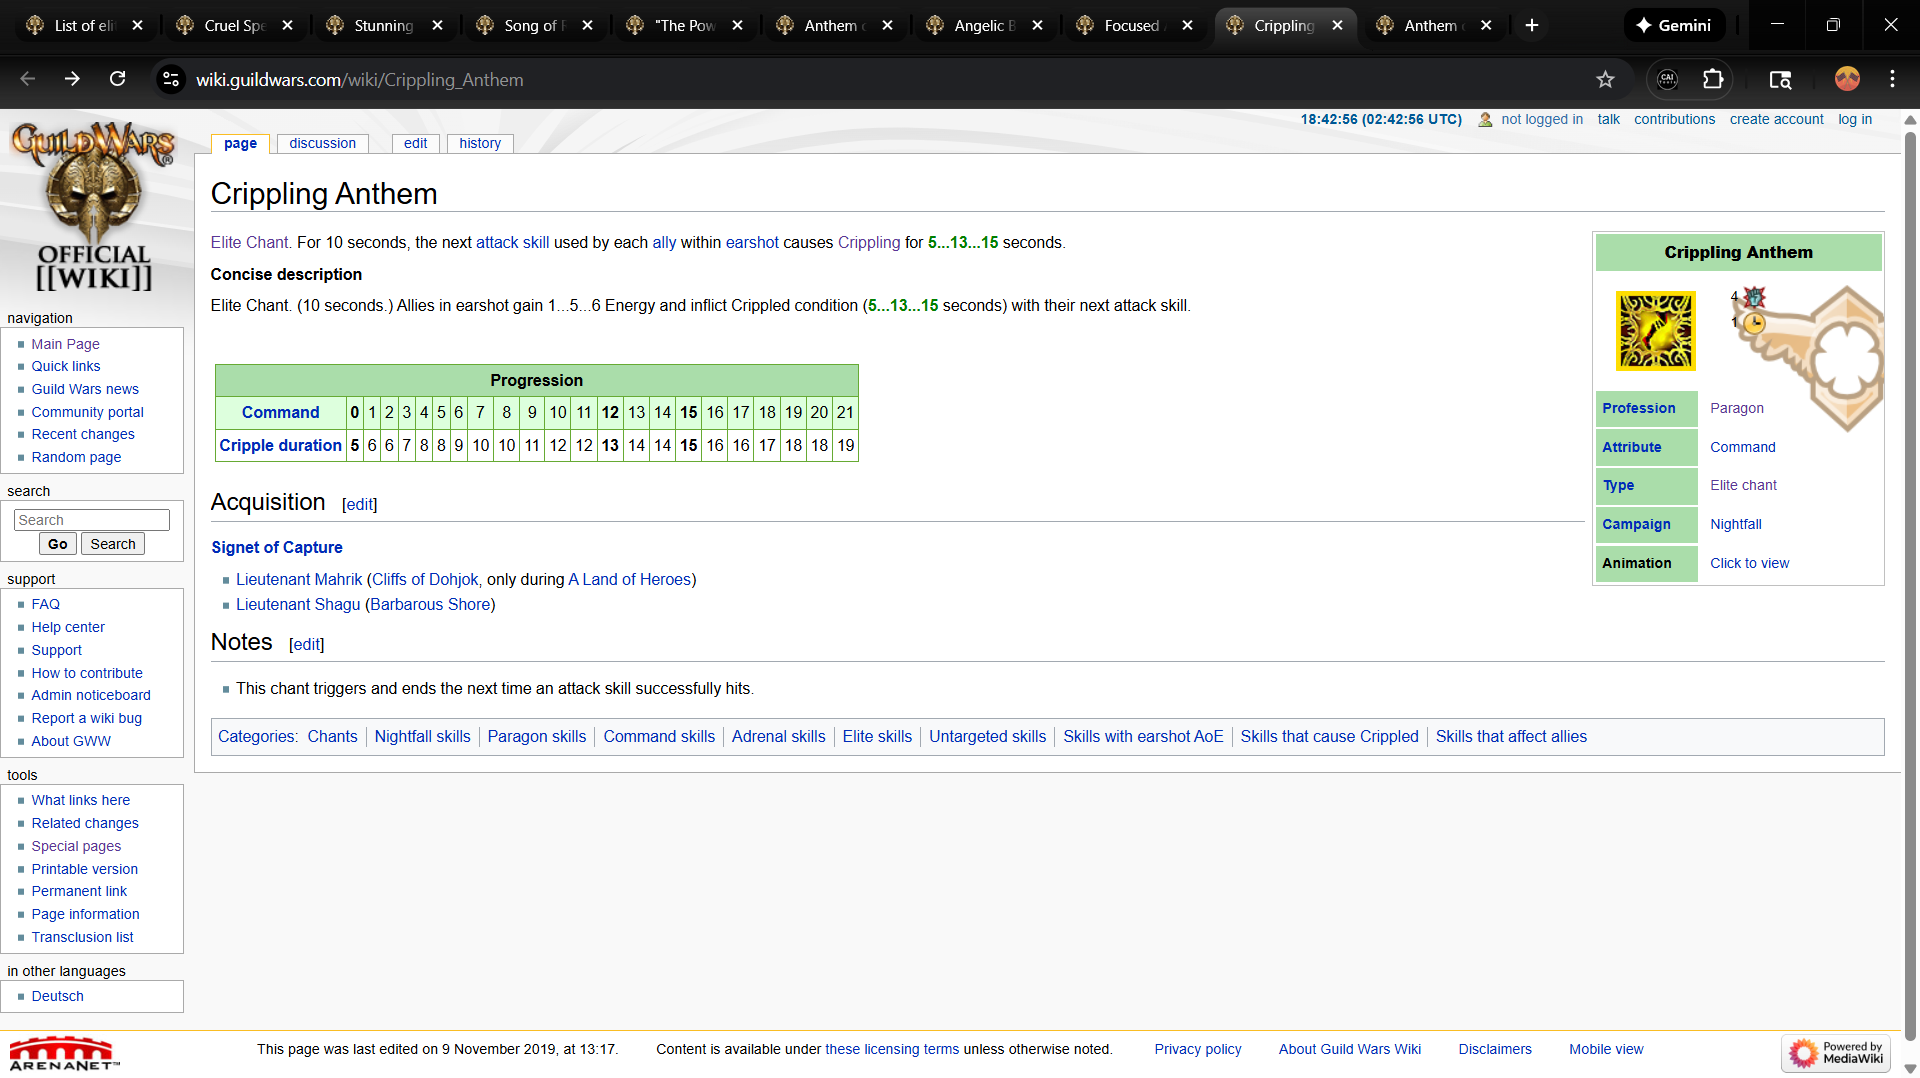This screenshot has height=1078, width=1920.
Task: Click Click to view animation link
Action: pyautogui.click(x=1749, y=563)
